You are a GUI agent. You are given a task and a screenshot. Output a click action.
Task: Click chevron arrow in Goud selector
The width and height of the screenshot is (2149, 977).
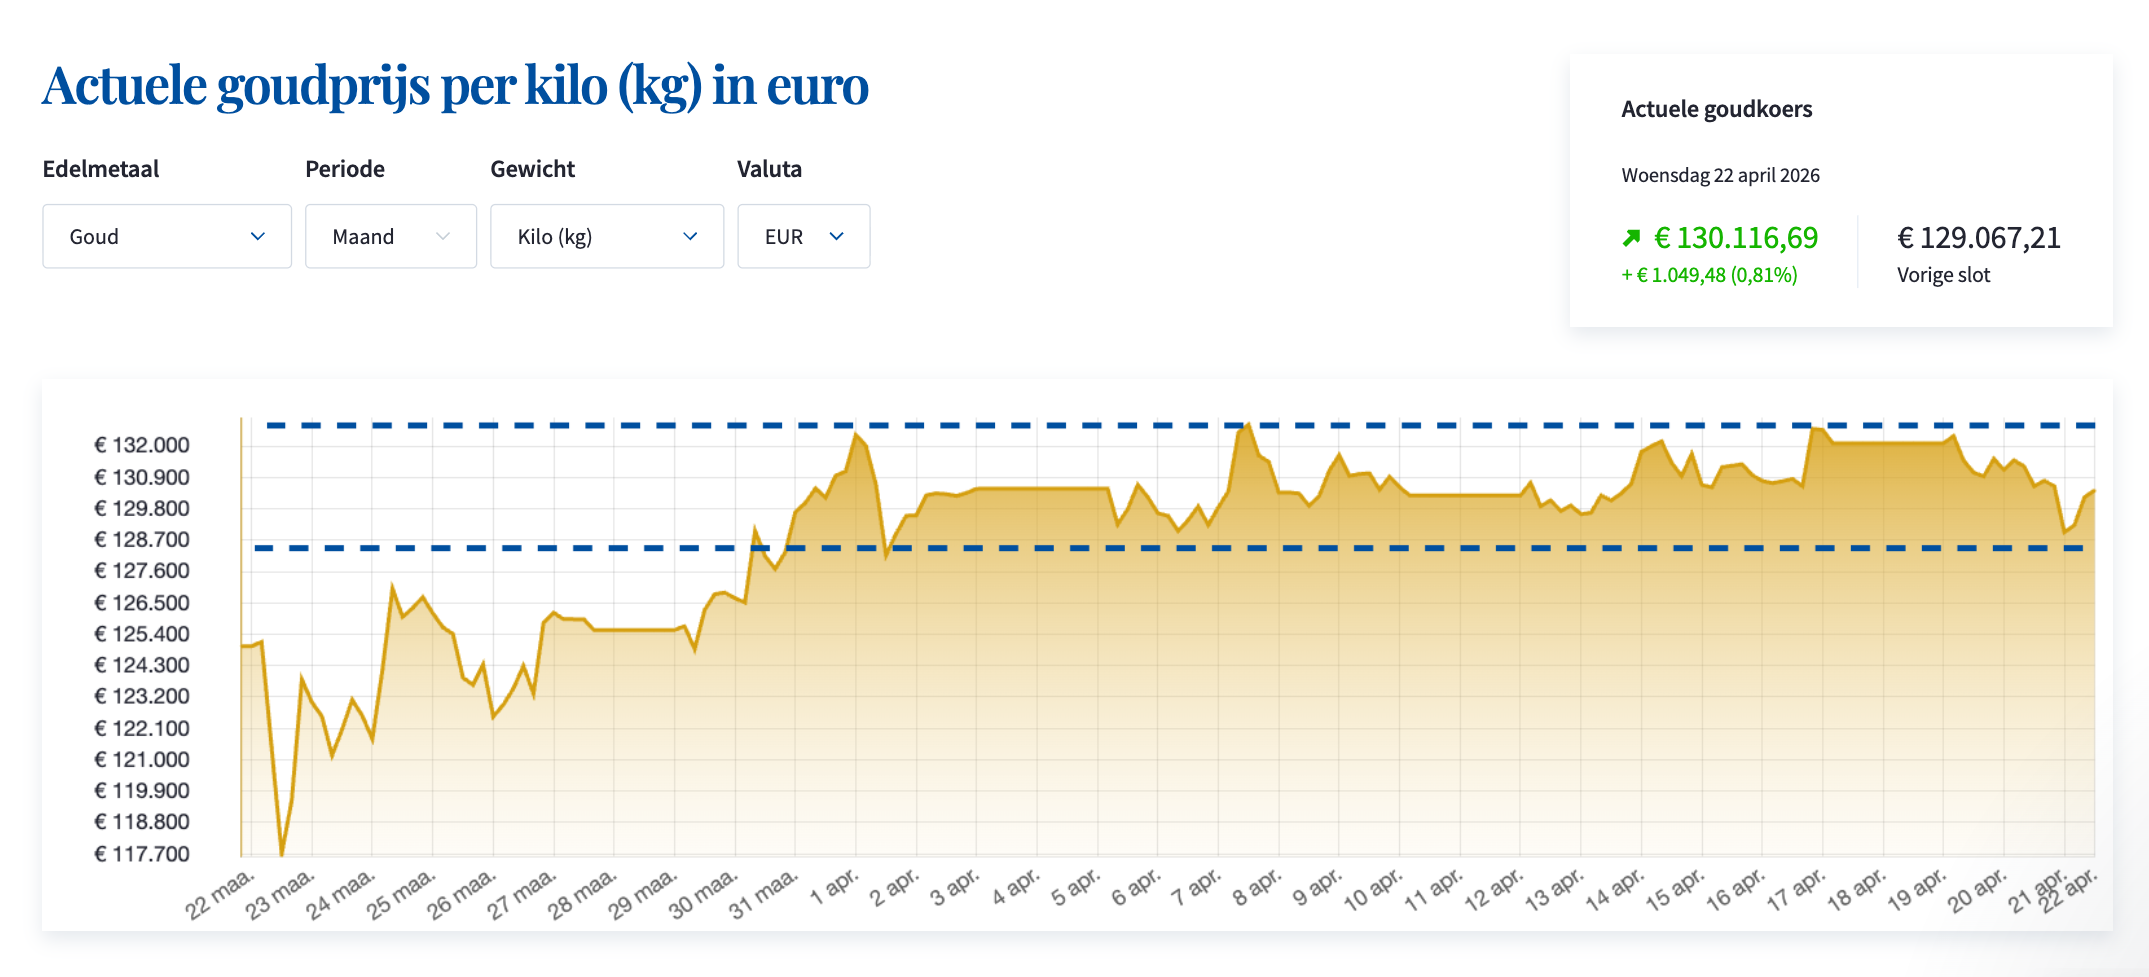pos(258,236)
